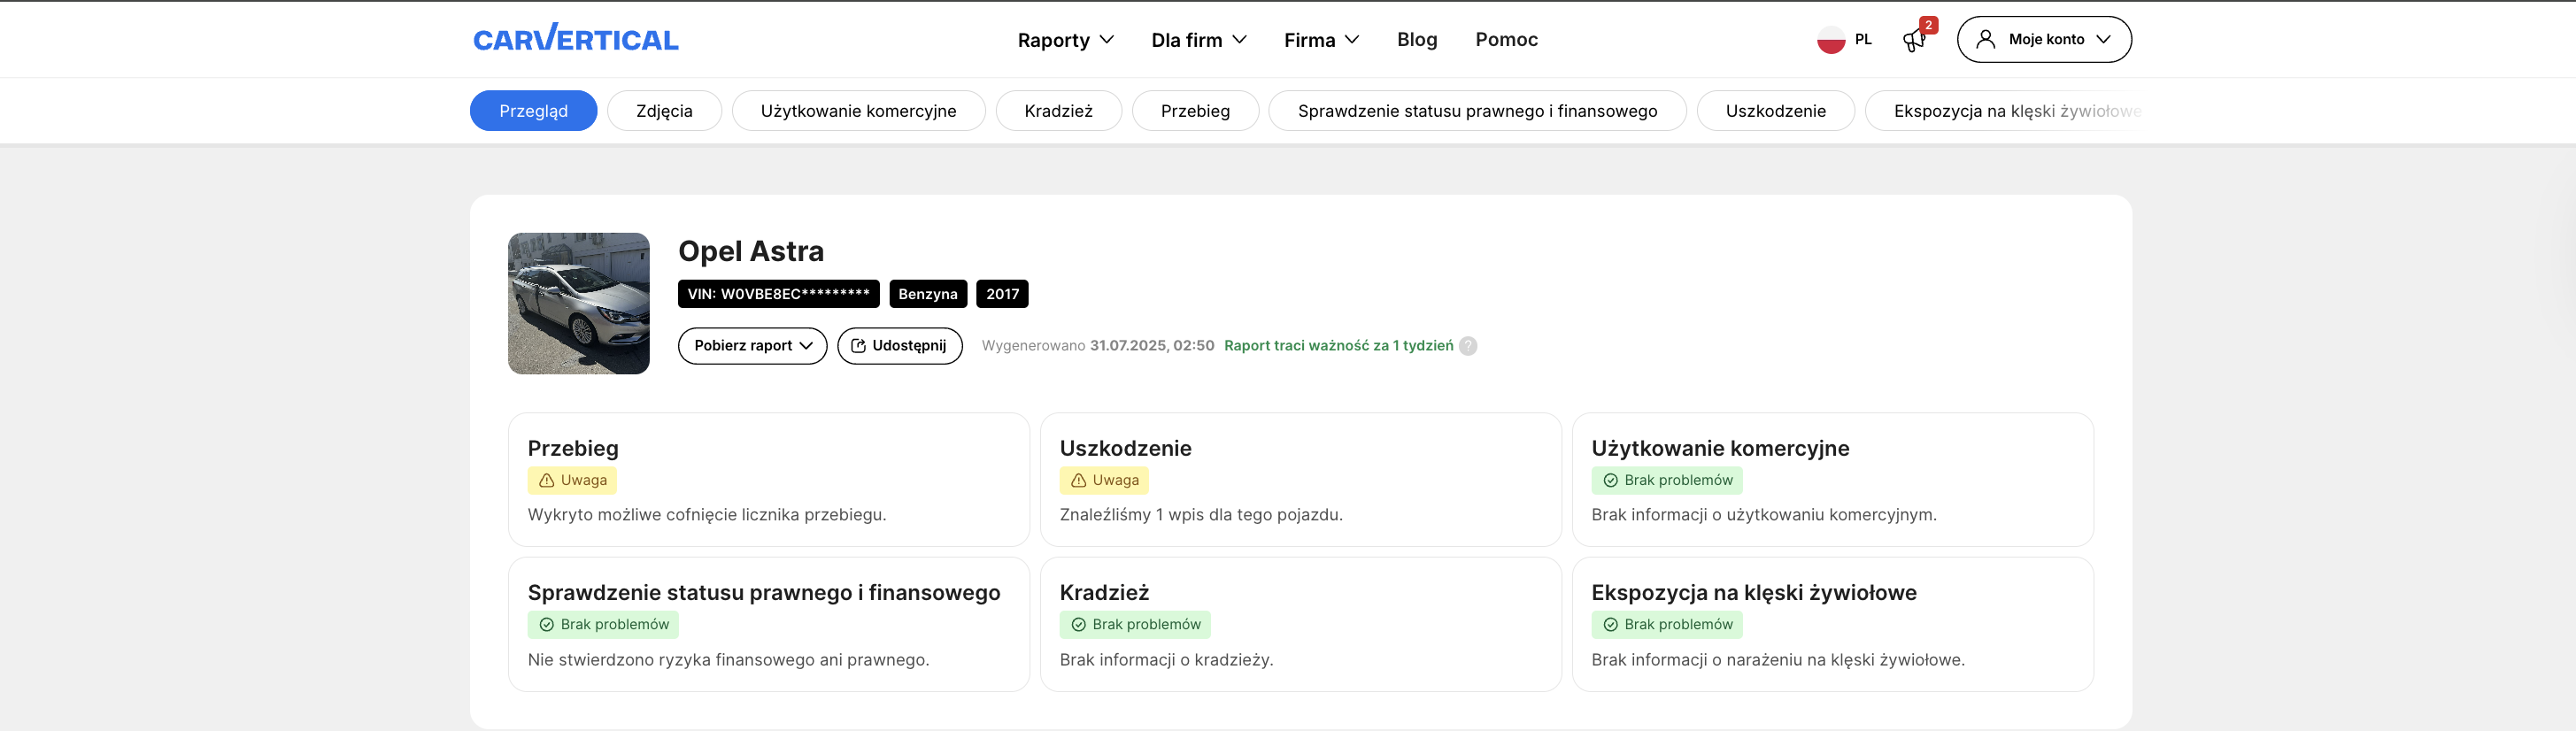The image size is (2576, 731).
Task: Open the Pomoc help page
Action: [1506, 39]
